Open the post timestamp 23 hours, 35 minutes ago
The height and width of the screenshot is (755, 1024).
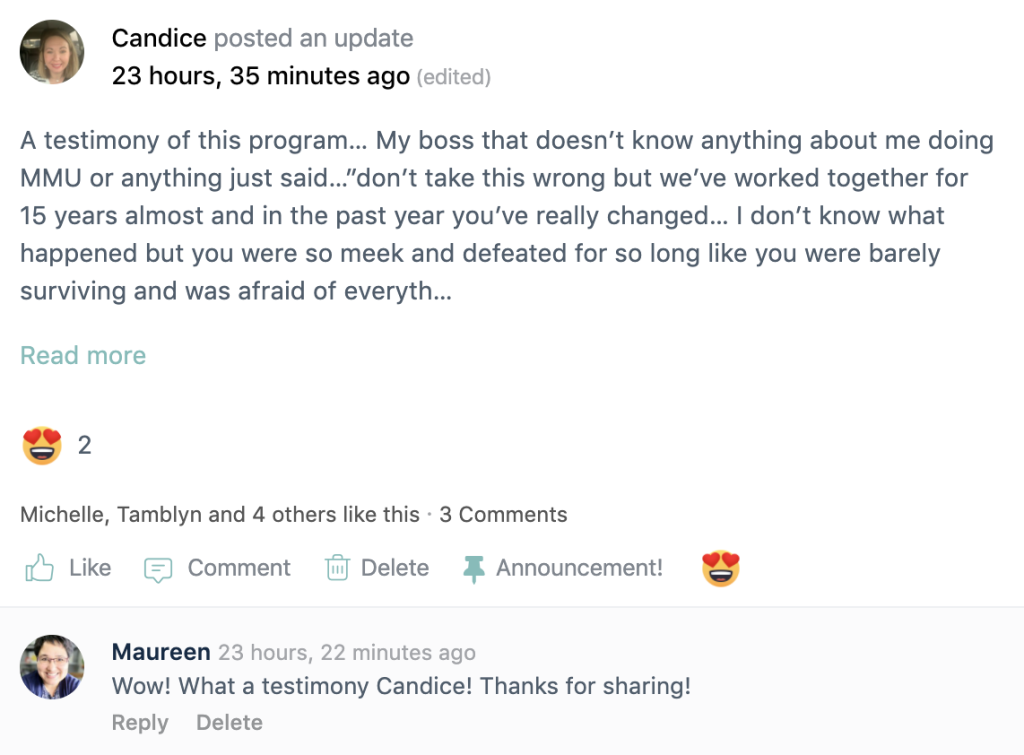(x=260, y=76)
